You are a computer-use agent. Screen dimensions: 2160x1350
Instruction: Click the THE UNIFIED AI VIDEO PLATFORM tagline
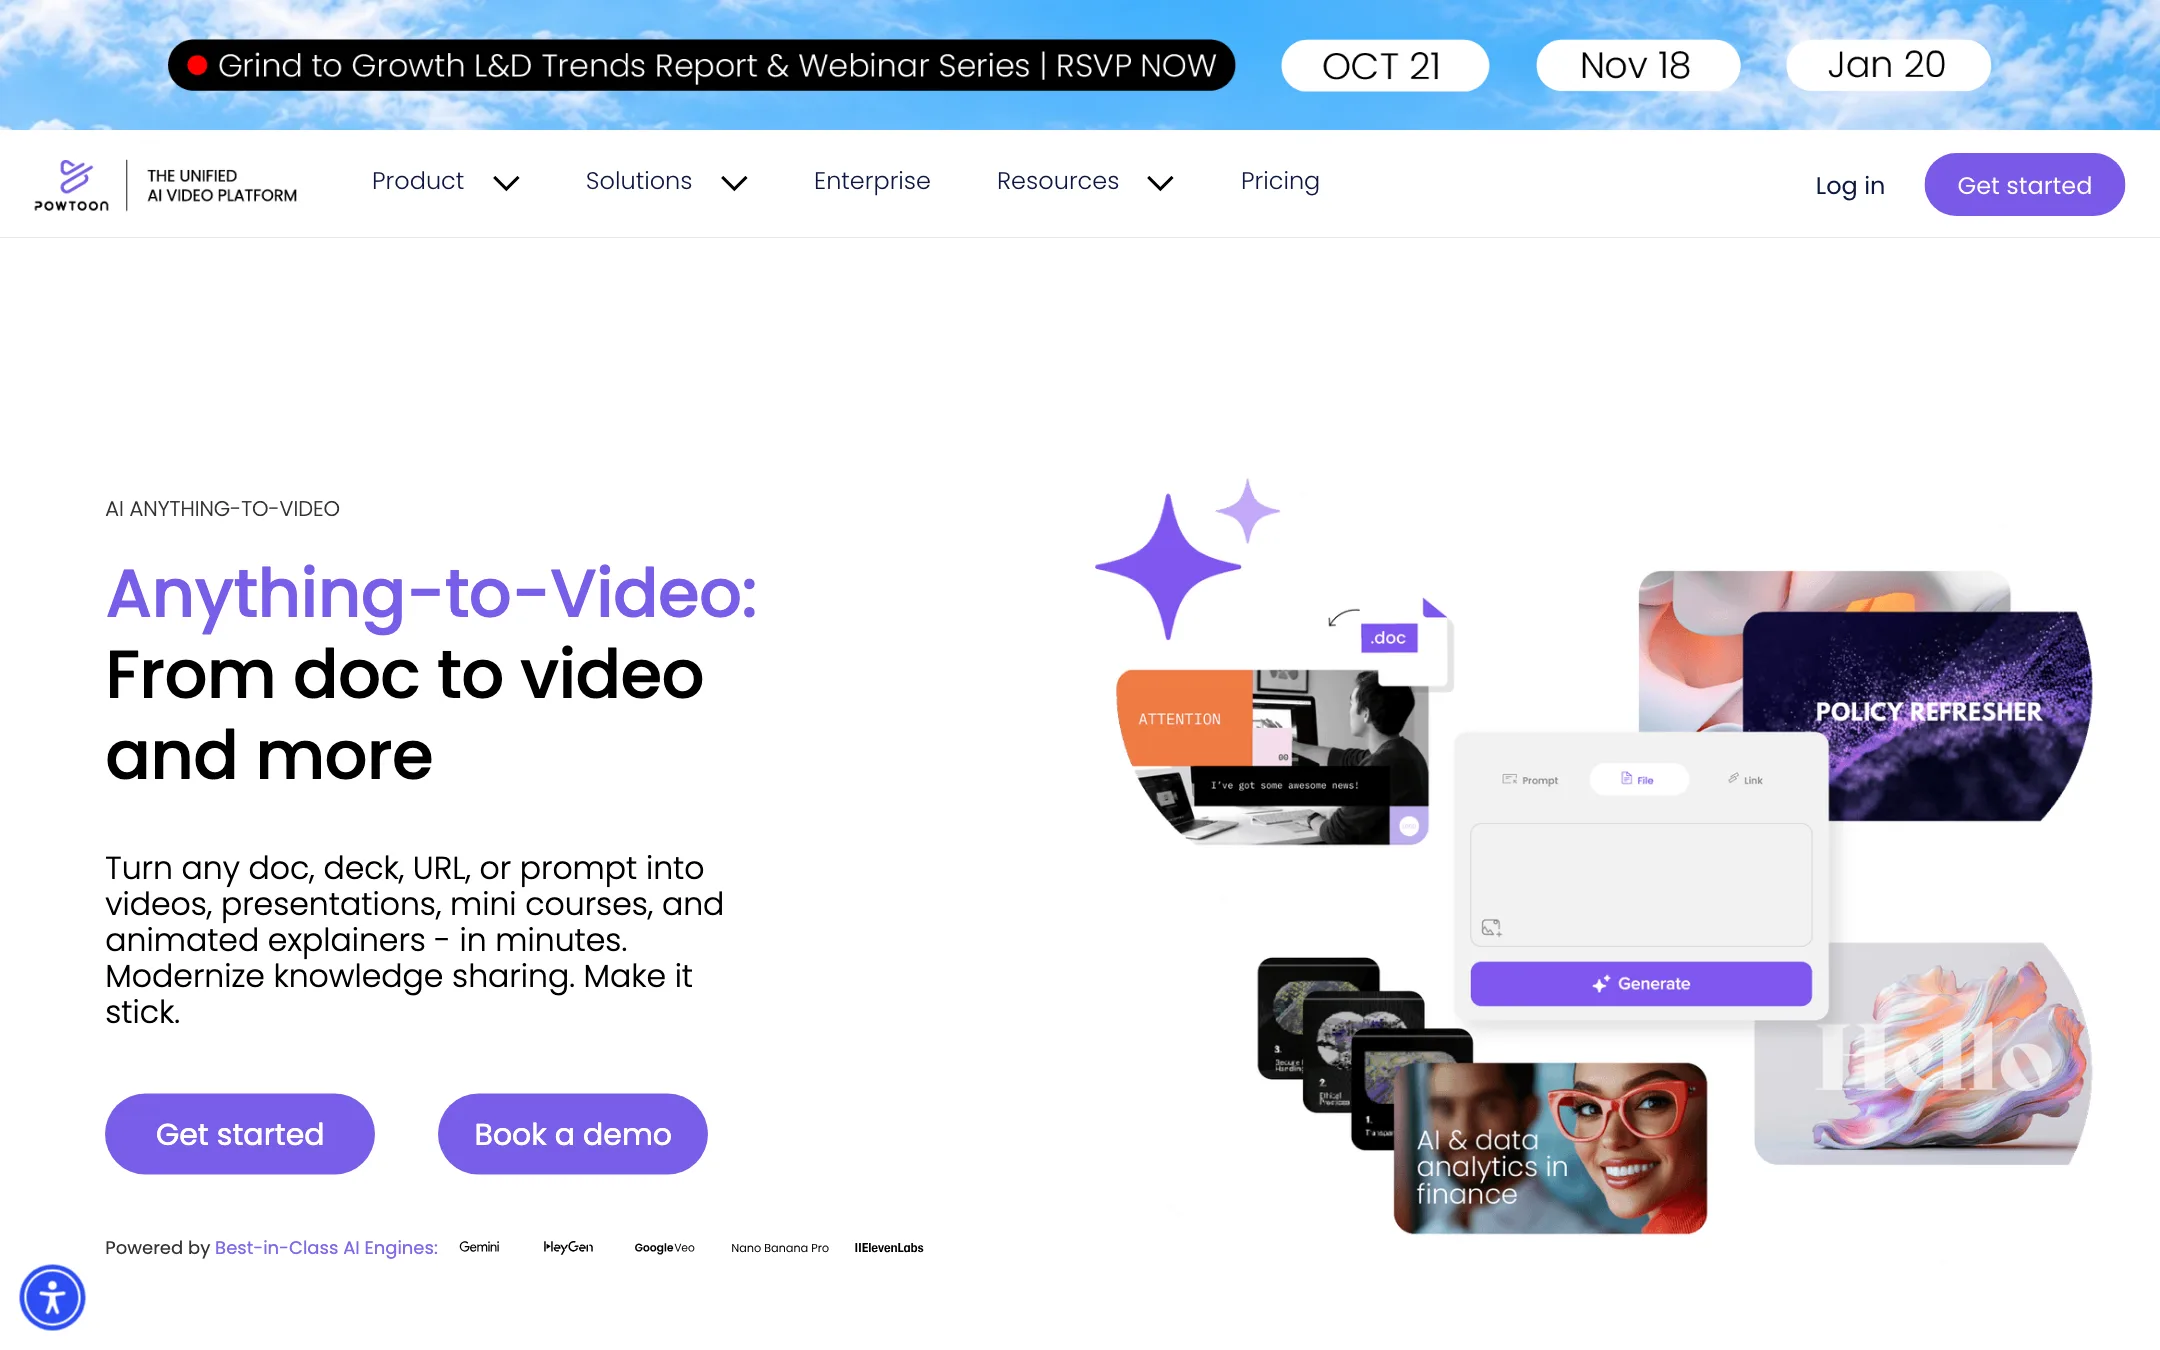222,186
